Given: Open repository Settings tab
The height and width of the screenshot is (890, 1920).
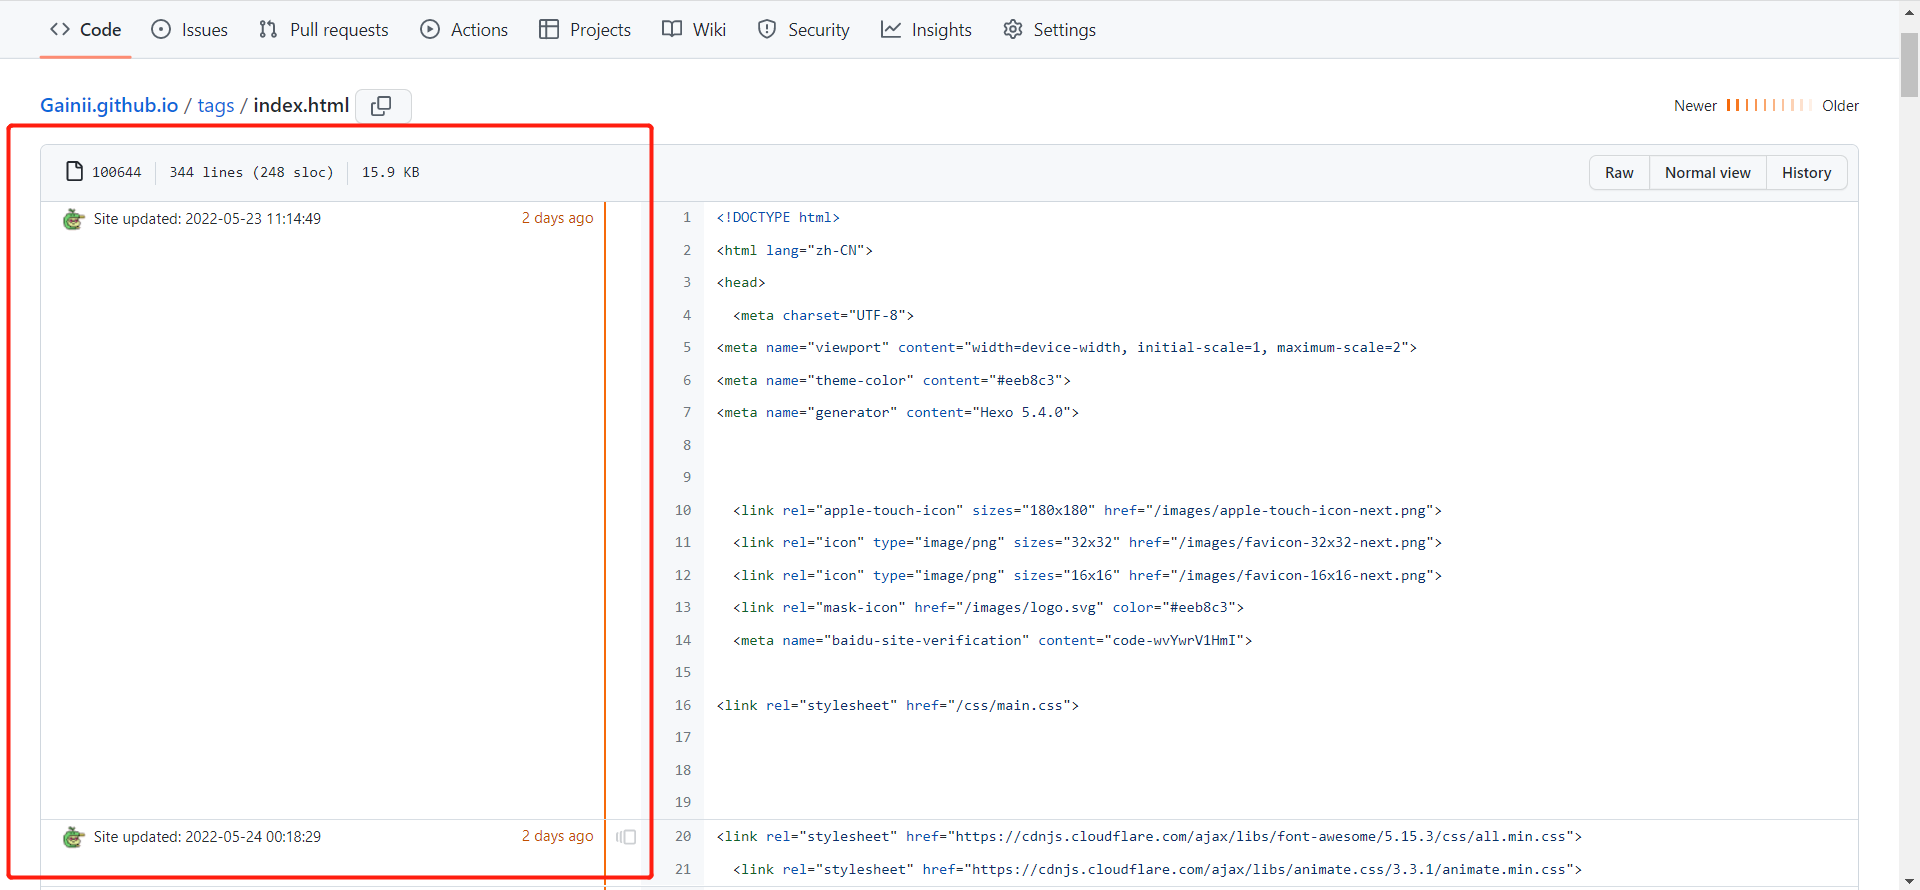Looking at the screenshot, I should coord(1049,29).
